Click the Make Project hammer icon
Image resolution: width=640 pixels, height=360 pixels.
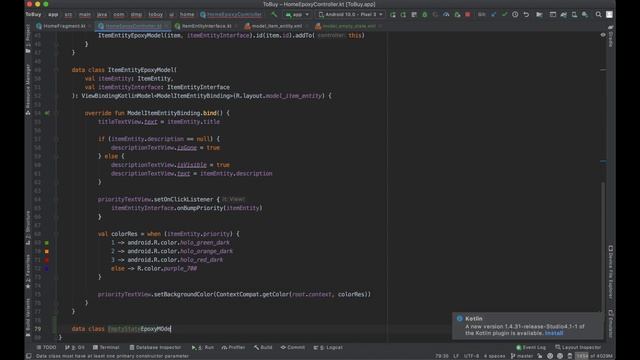point(274,14)
